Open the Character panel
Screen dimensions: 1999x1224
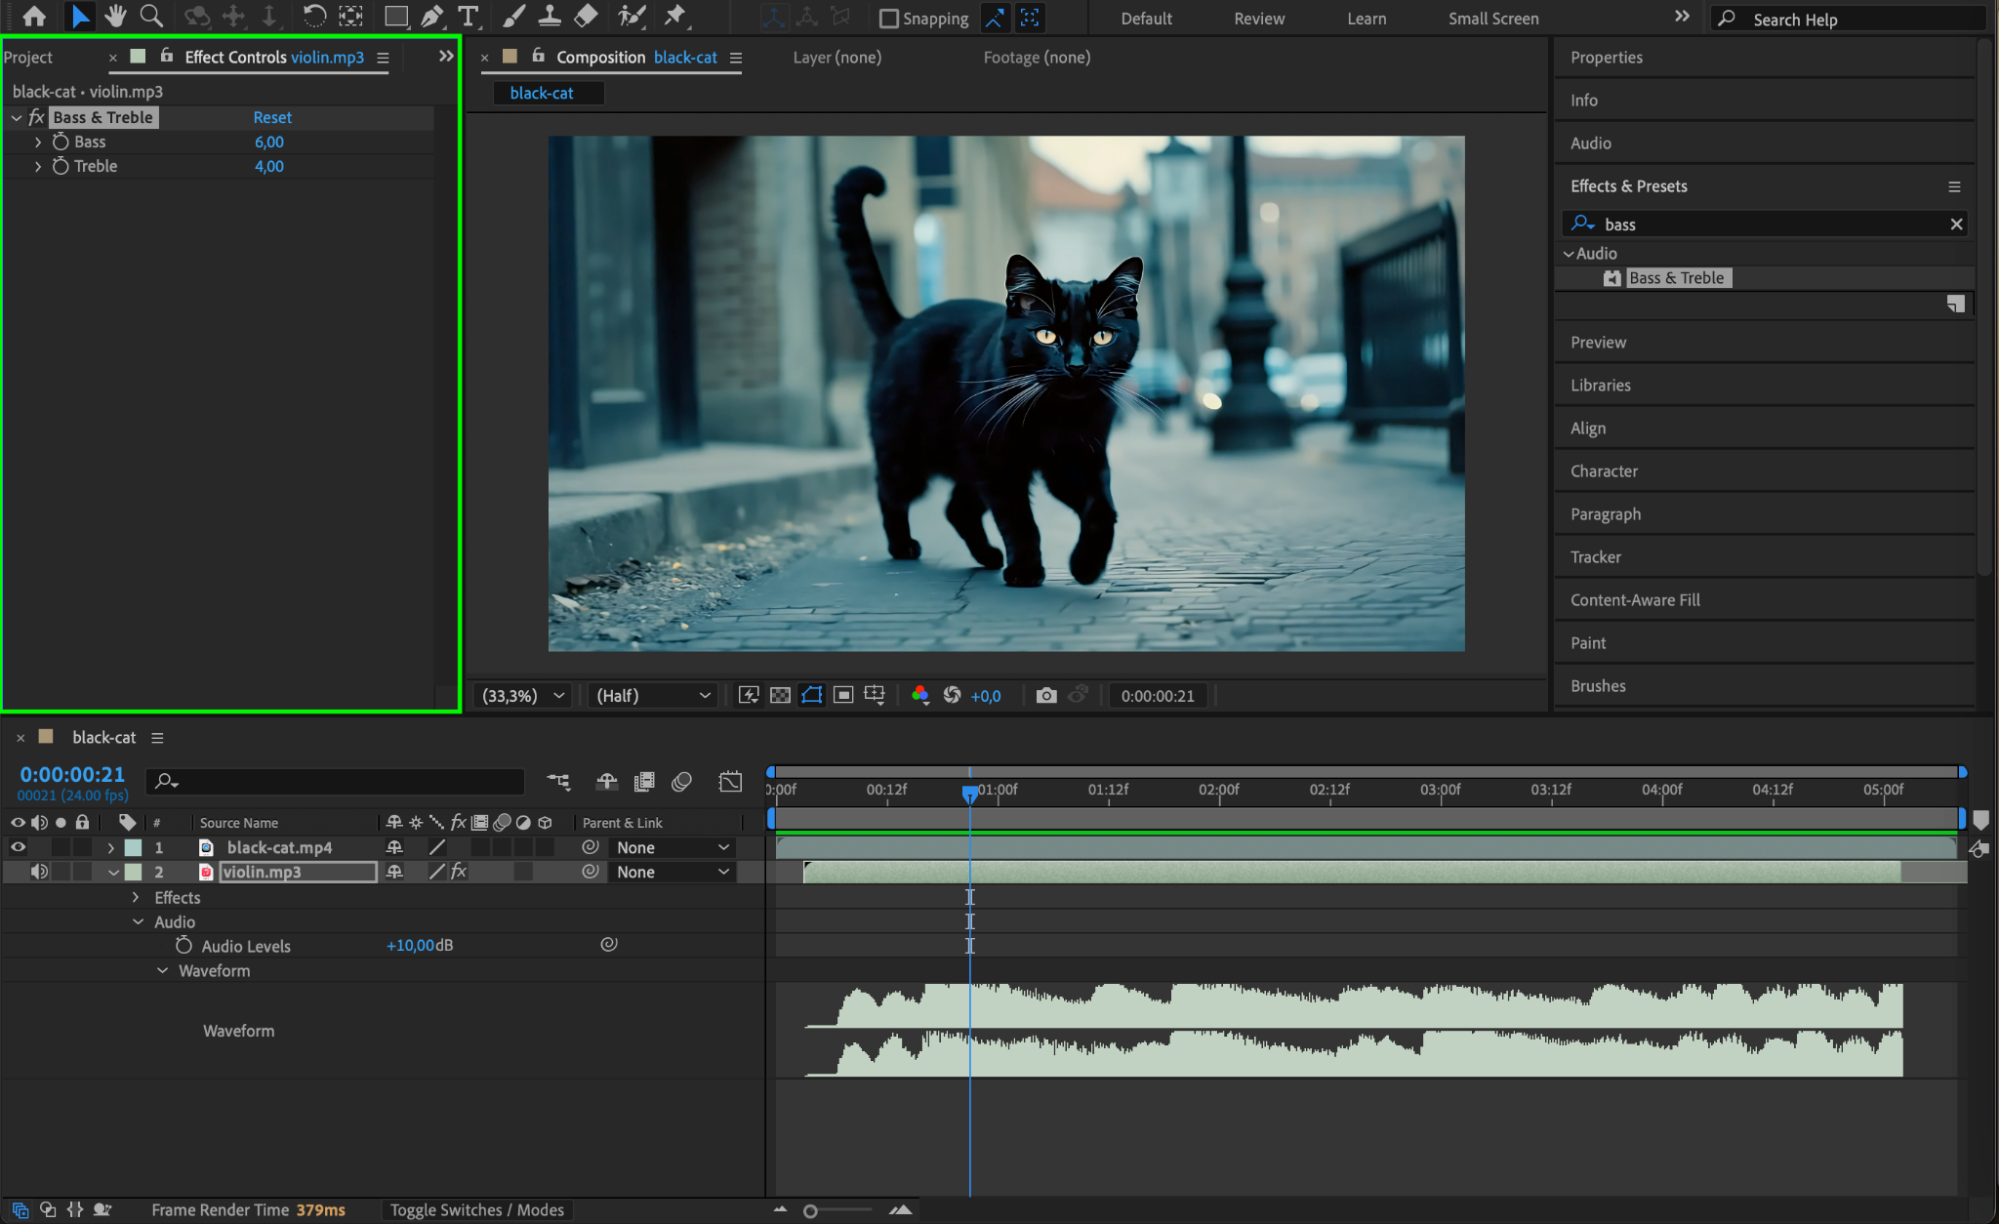(x=1603, y=471)
